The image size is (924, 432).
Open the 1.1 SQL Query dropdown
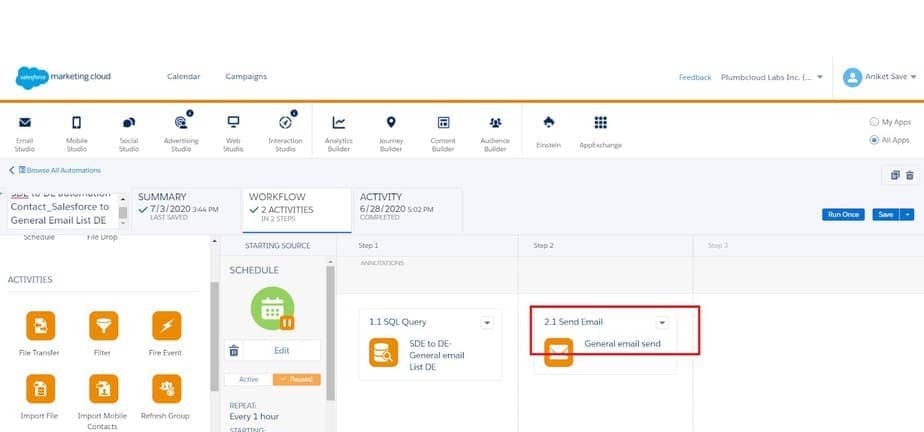click(x=487, y=322)
